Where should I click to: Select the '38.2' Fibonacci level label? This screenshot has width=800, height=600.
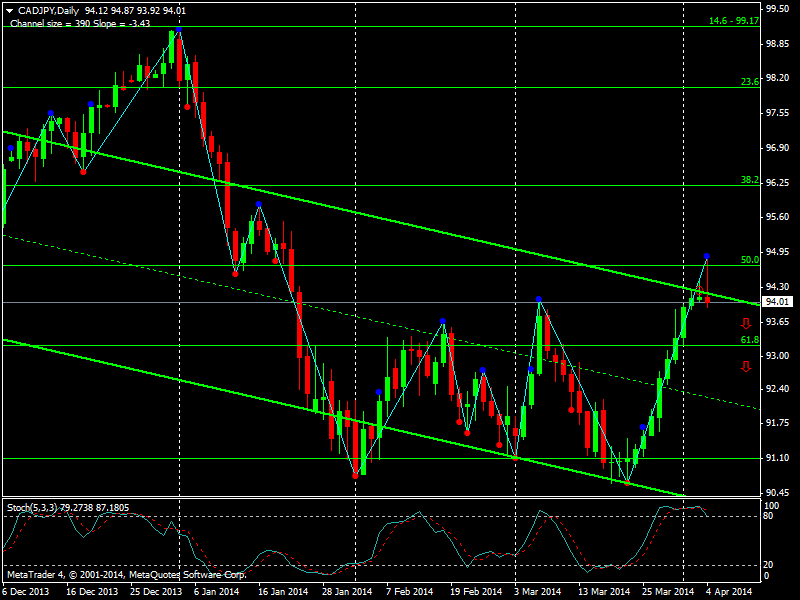coord(749,180)
